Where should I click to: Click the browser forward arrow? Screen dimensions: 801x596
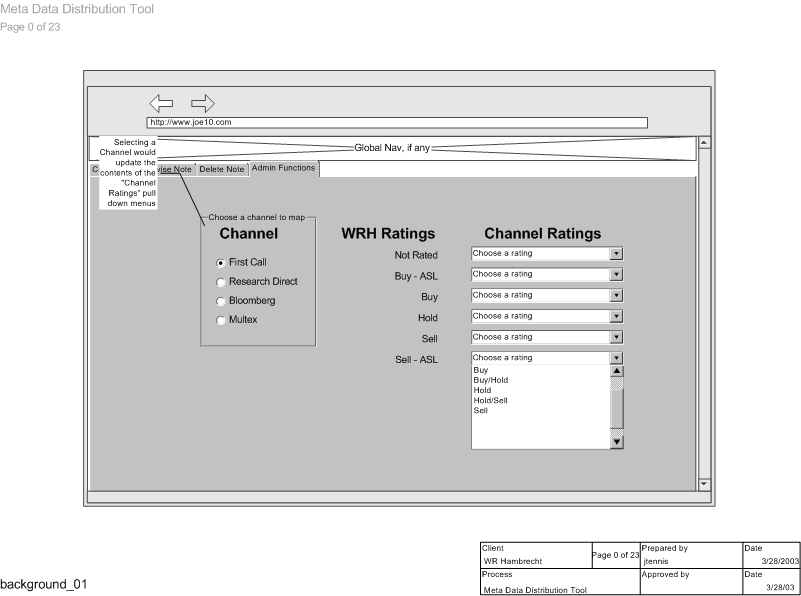point(203,103)
